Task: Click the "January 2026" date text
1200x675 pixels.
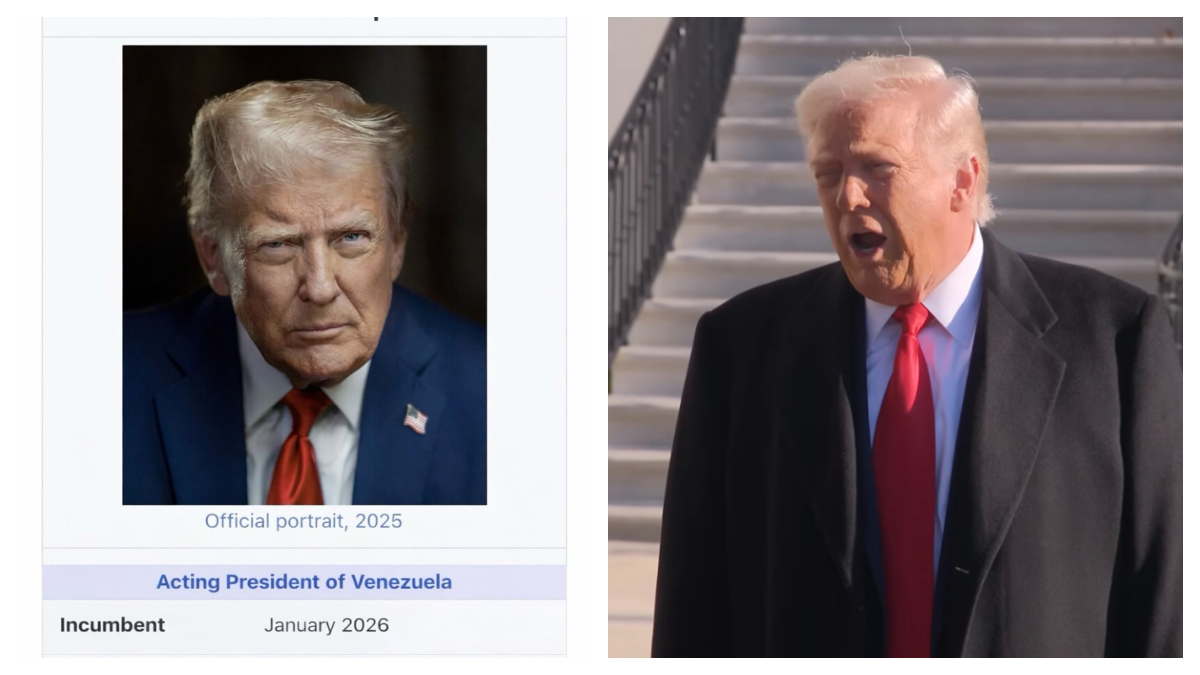Action: click(326, 625)
